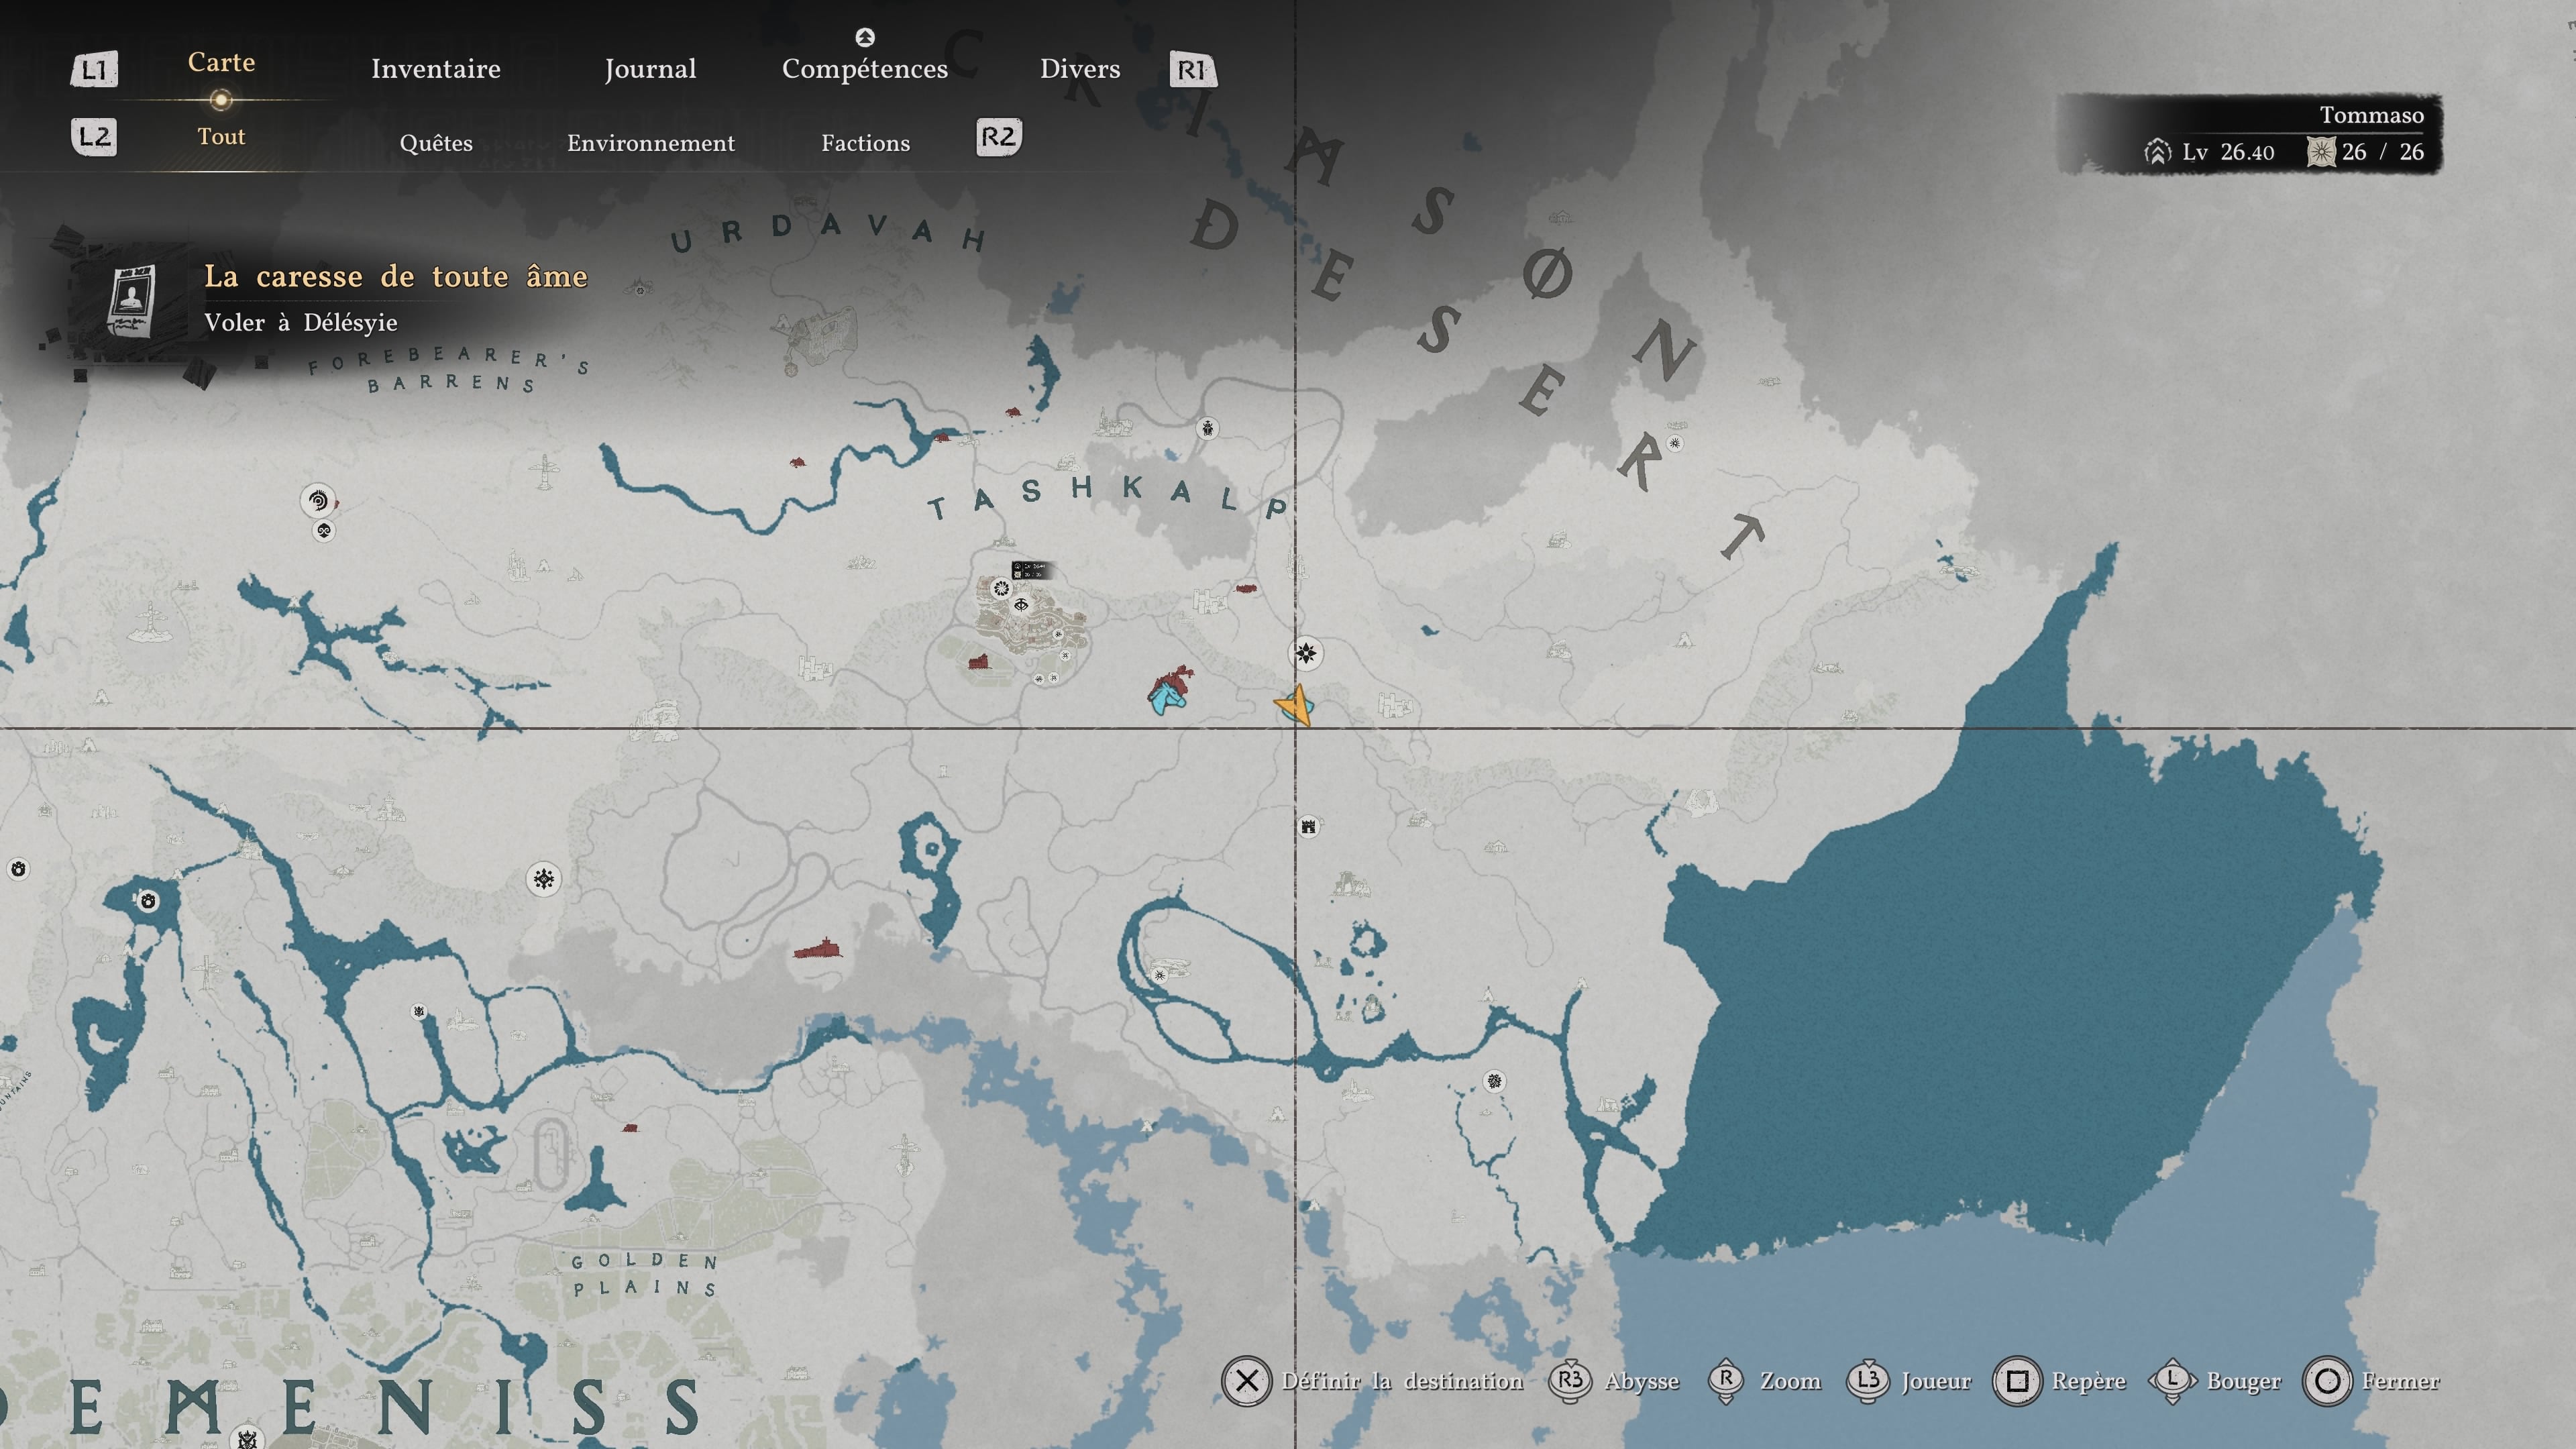Click the notification icon above Compétences
Screen dimensions: 2576x1449
coord(865,37)
